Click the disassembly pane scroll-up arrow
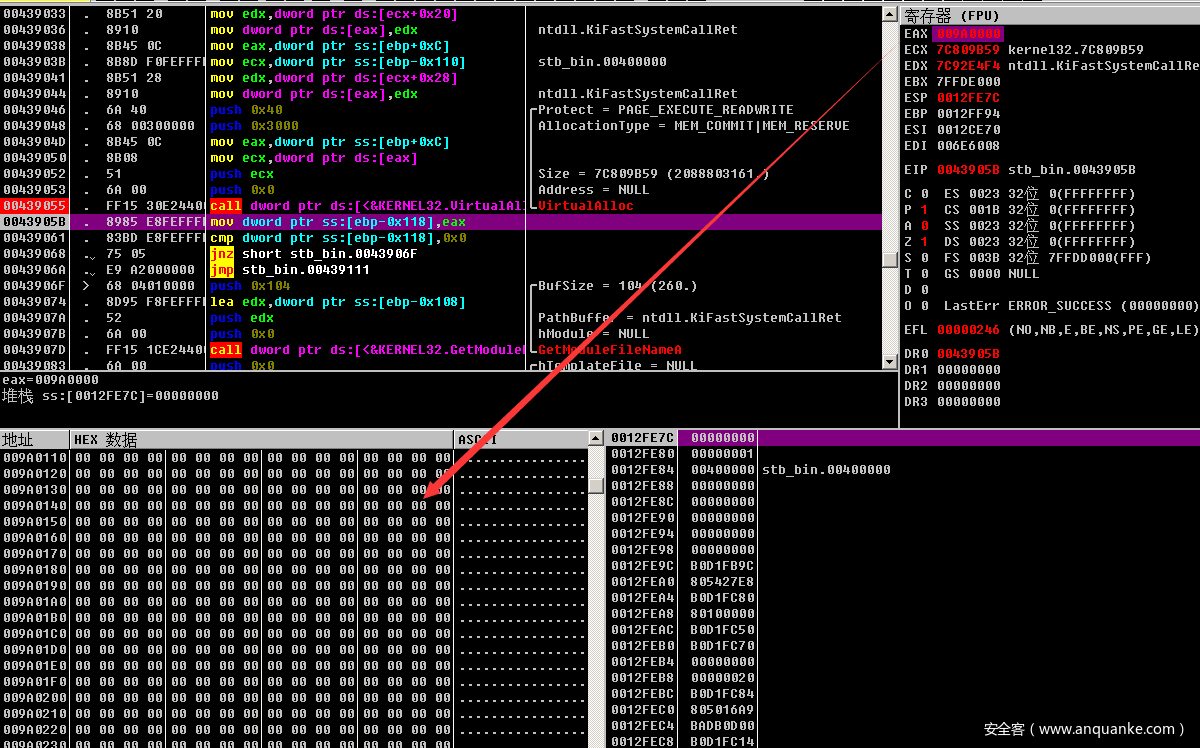Screen dimensions: 1200x748 click(x=889, y=14)
